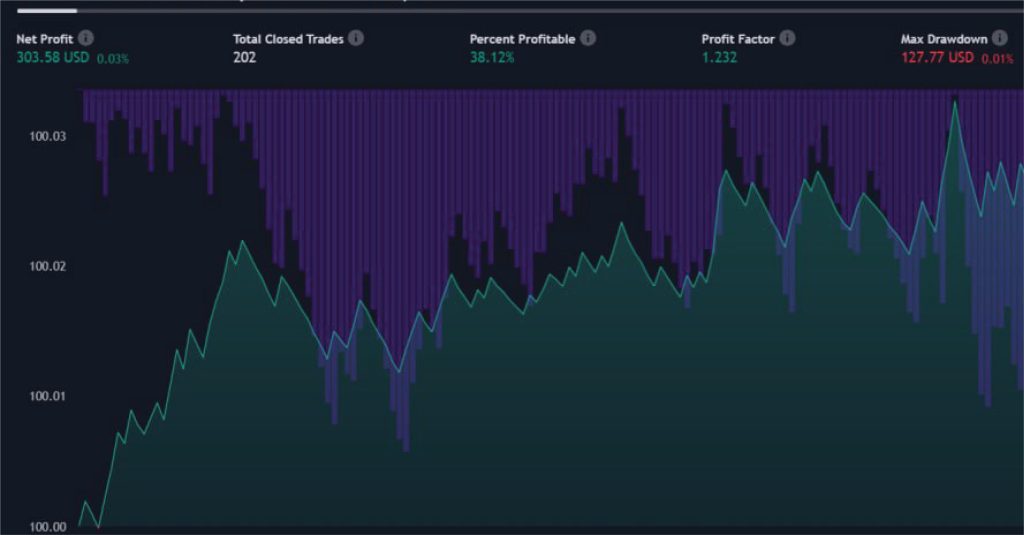Click the 100.03 y-axis label
Image resolution: width=1024 pixels, height=535 pixels.
[x=47, y=136]
